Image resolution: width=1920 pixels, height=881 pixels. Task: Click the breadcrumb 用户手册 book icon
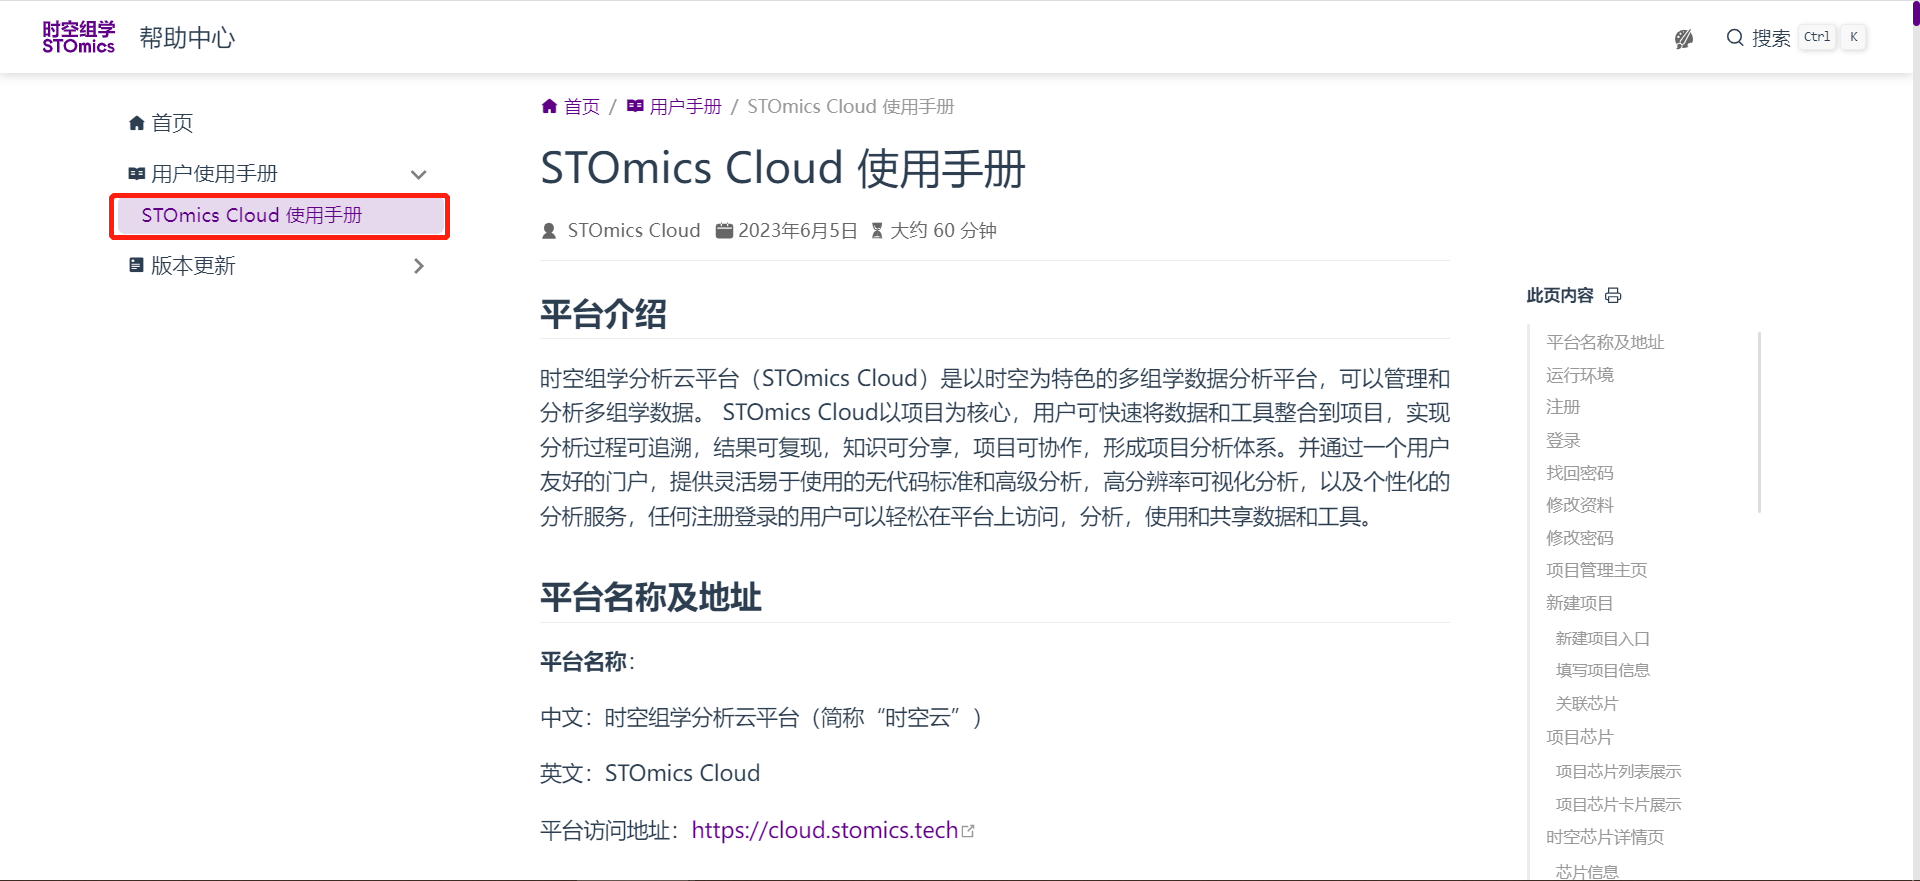click(x=635, y=106)
